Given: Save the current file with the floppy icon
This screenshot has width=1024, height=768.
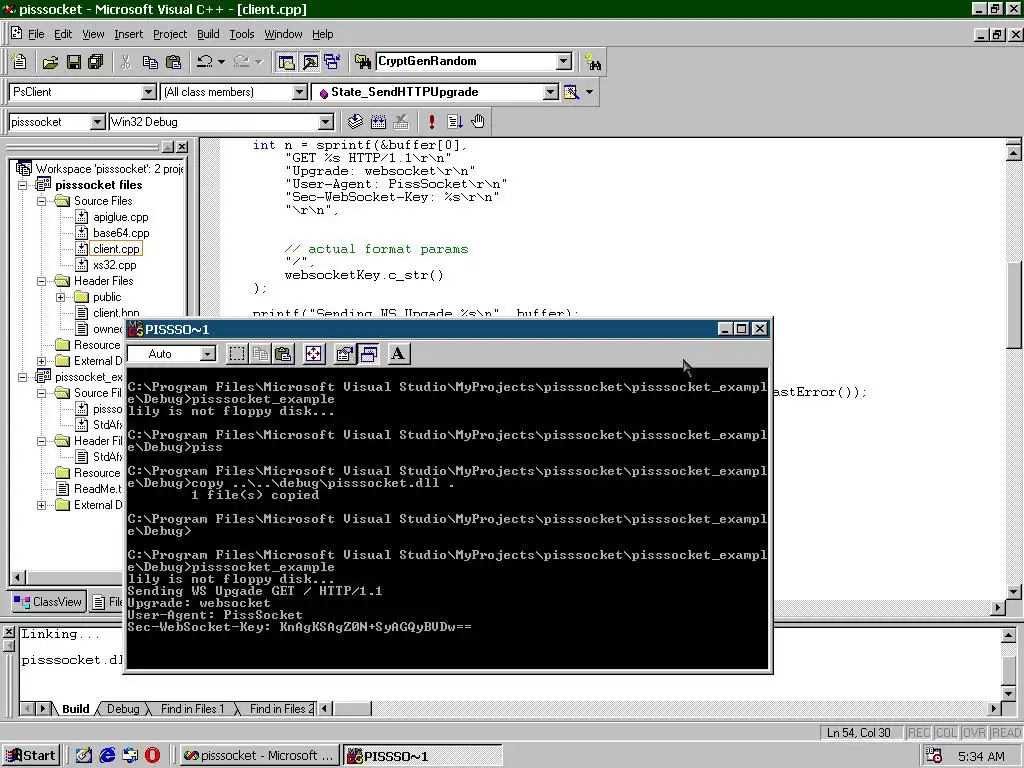Looking at the screenshot, I should coord(74,62).
